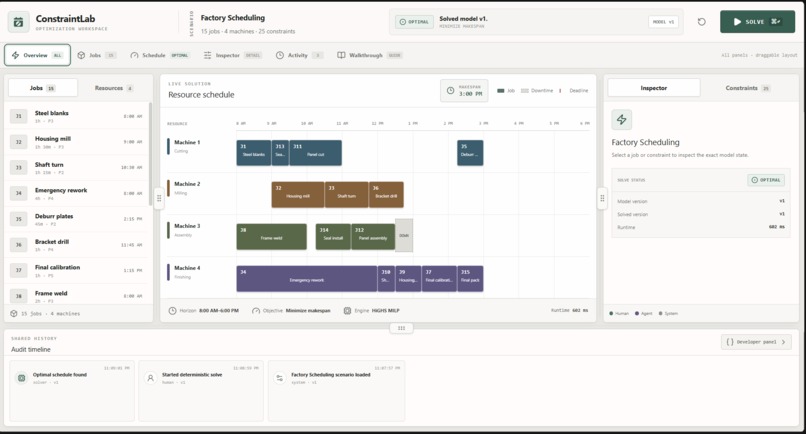Select the Deburr plates job row
The image size is (806, 434).
[x=76, y=219]
